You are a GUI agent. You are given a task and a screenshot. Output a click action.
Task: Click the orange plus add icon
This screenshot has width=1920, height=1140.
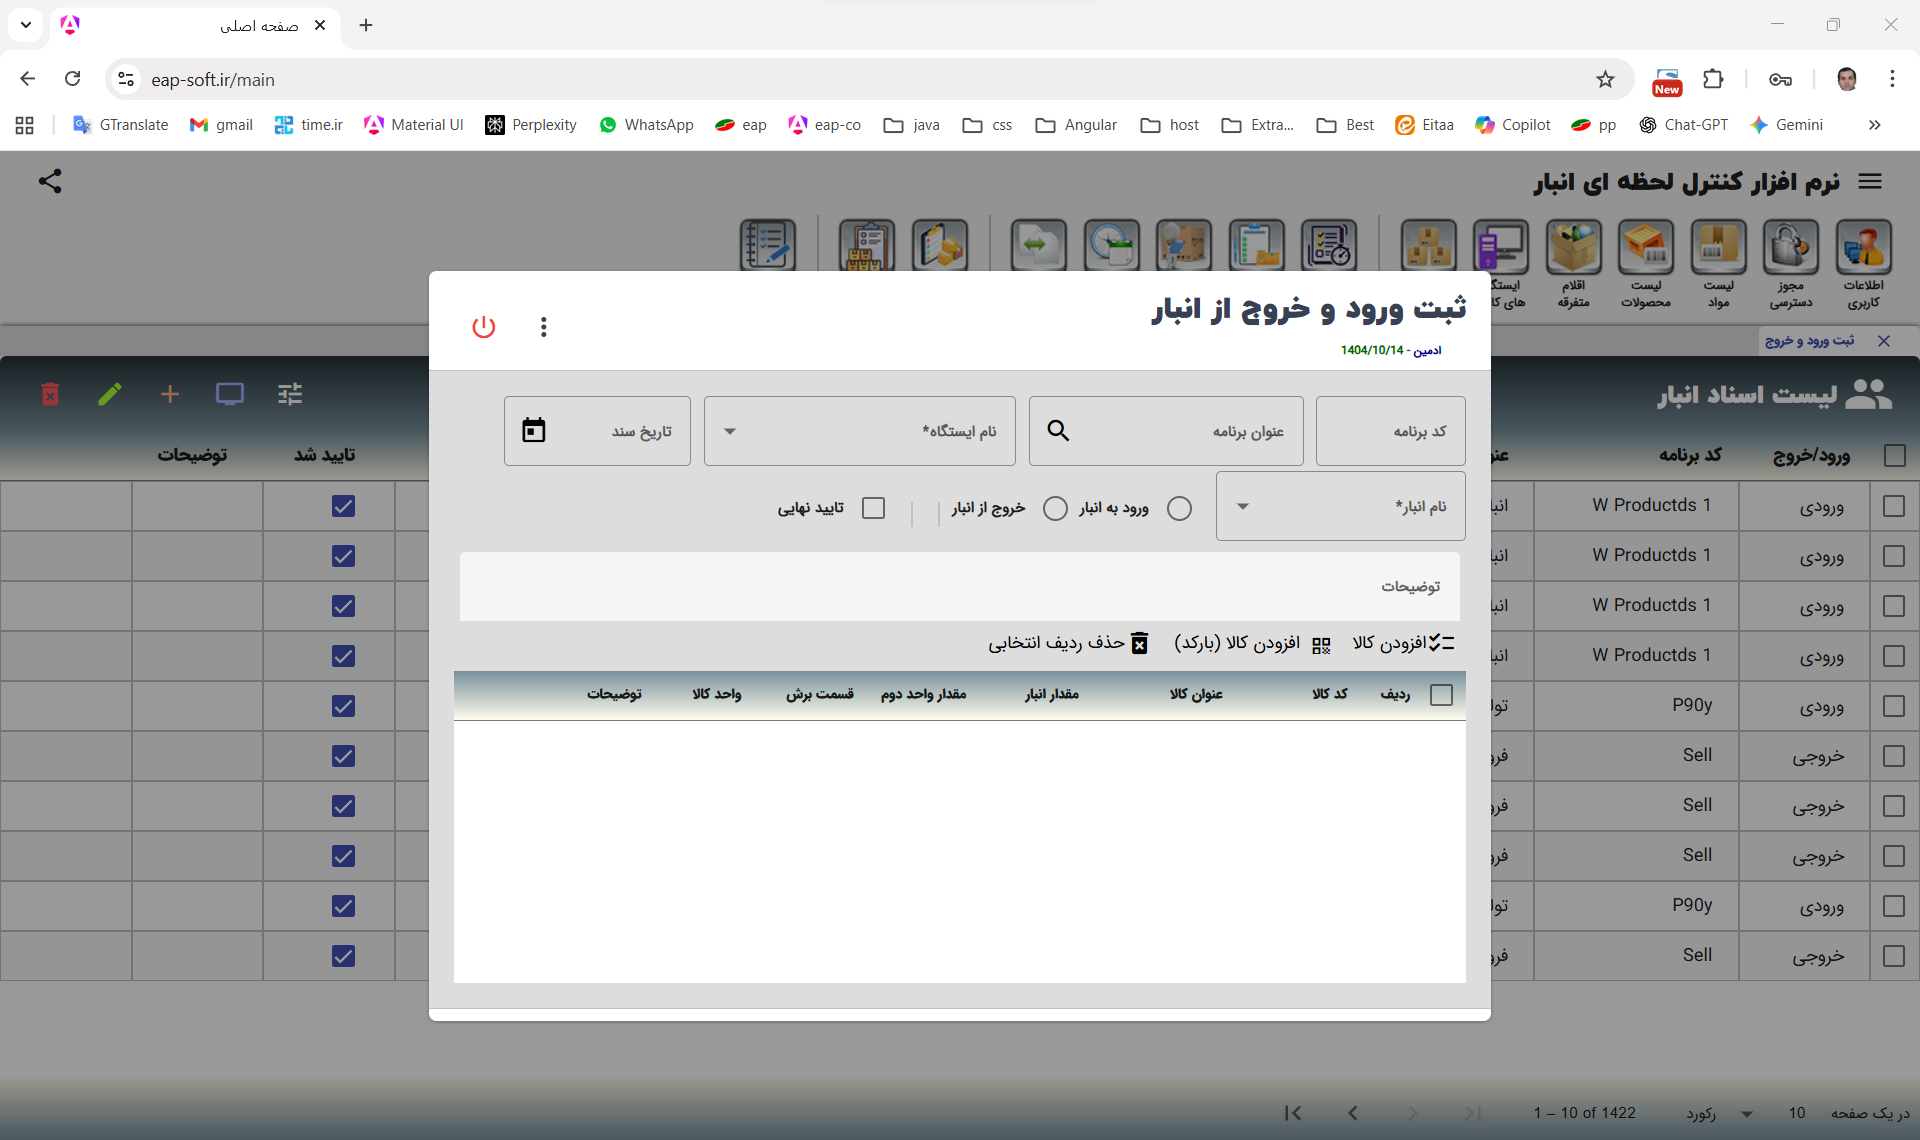click(170, 394)
